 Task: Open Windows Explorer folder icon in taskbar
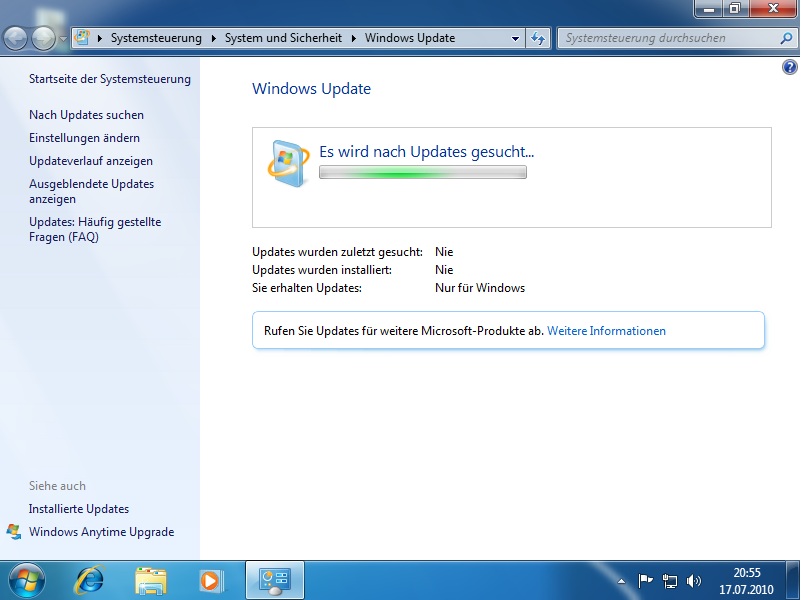(x=151, y=580)
